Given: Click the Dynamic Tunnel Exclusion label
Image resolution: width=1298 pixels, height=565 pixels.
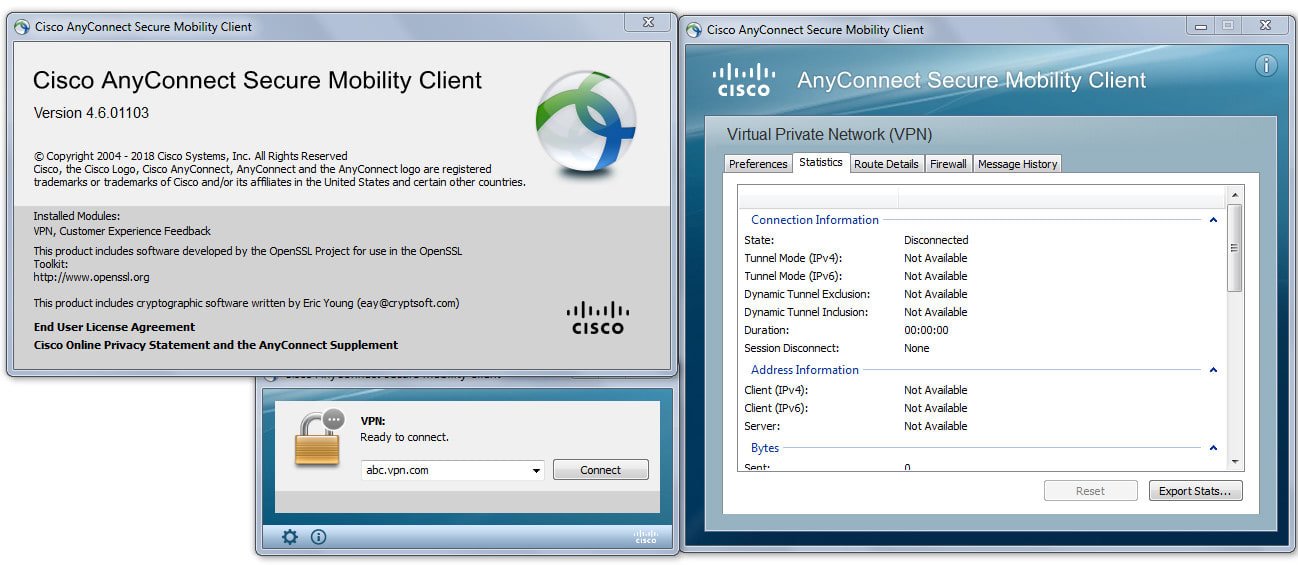Looking at the screenshot, I should click(x=807, y=294).
